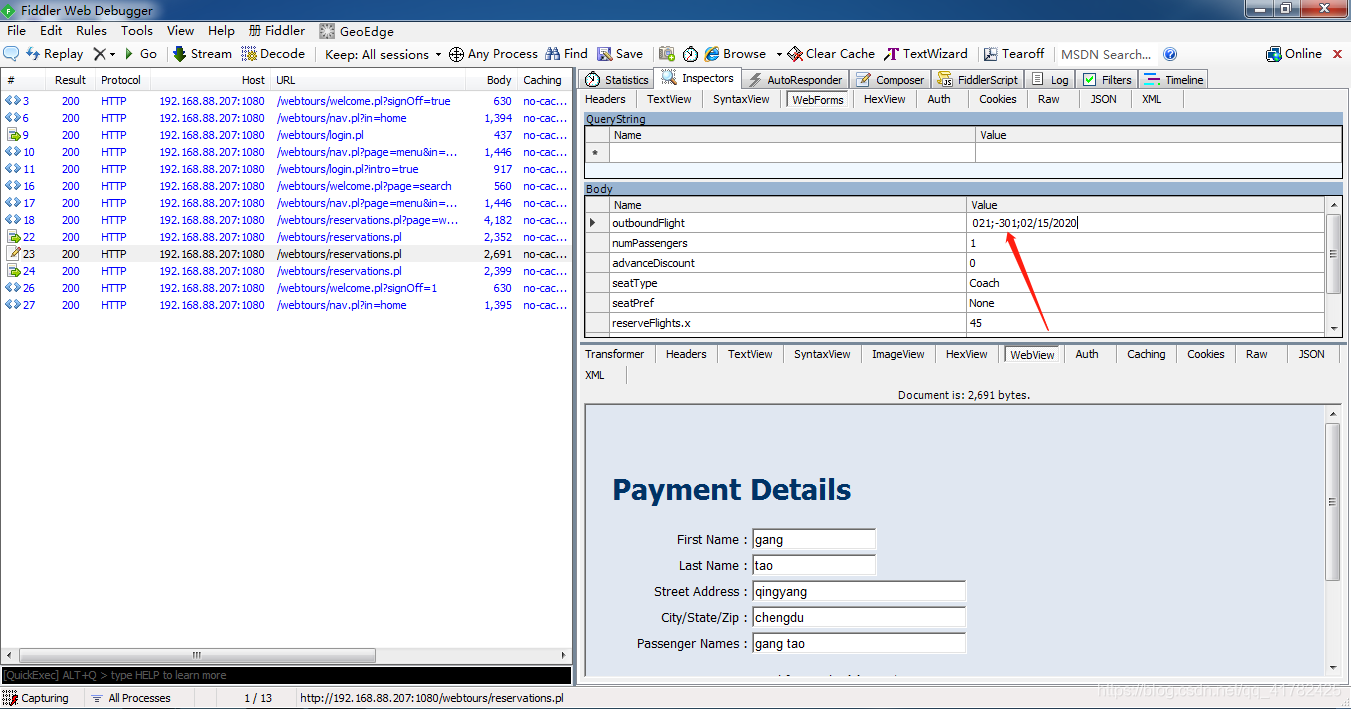Click the numPassengers value cell

[1146, 243]
